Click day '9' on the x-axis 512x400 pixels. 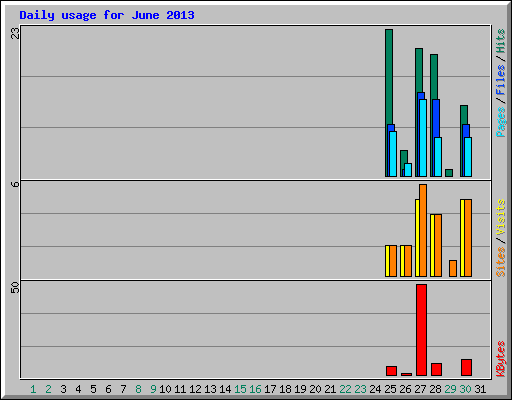click(x=153, y=389)
